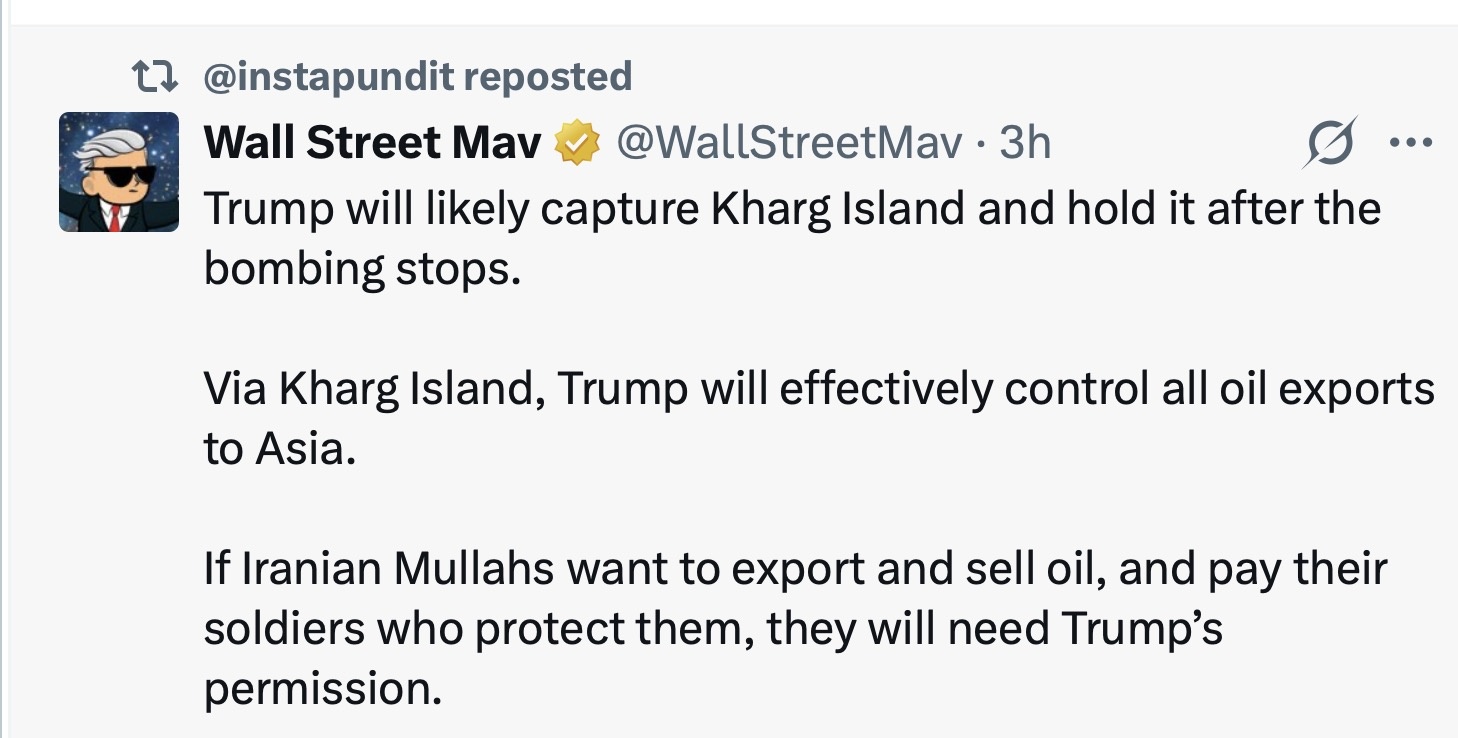Click "Kharg Island" in the first sentence
The width and height of the screenshot is (1458, 738).
click(828, 209)
